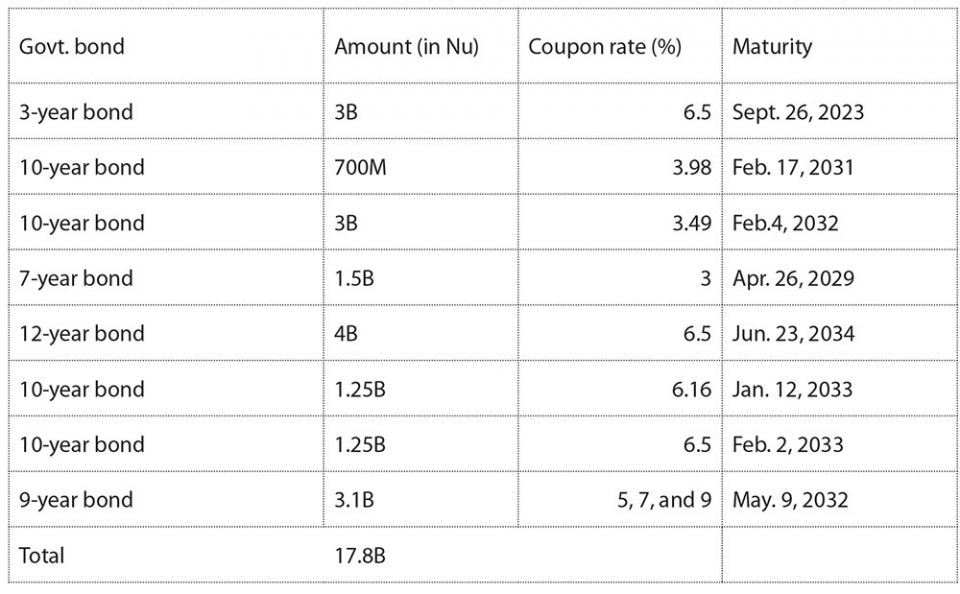Image resolution: width=960 pixels, height=594 pixels.
Task: Click the "12-year bond" row label
Action: [x=81, y=333]
